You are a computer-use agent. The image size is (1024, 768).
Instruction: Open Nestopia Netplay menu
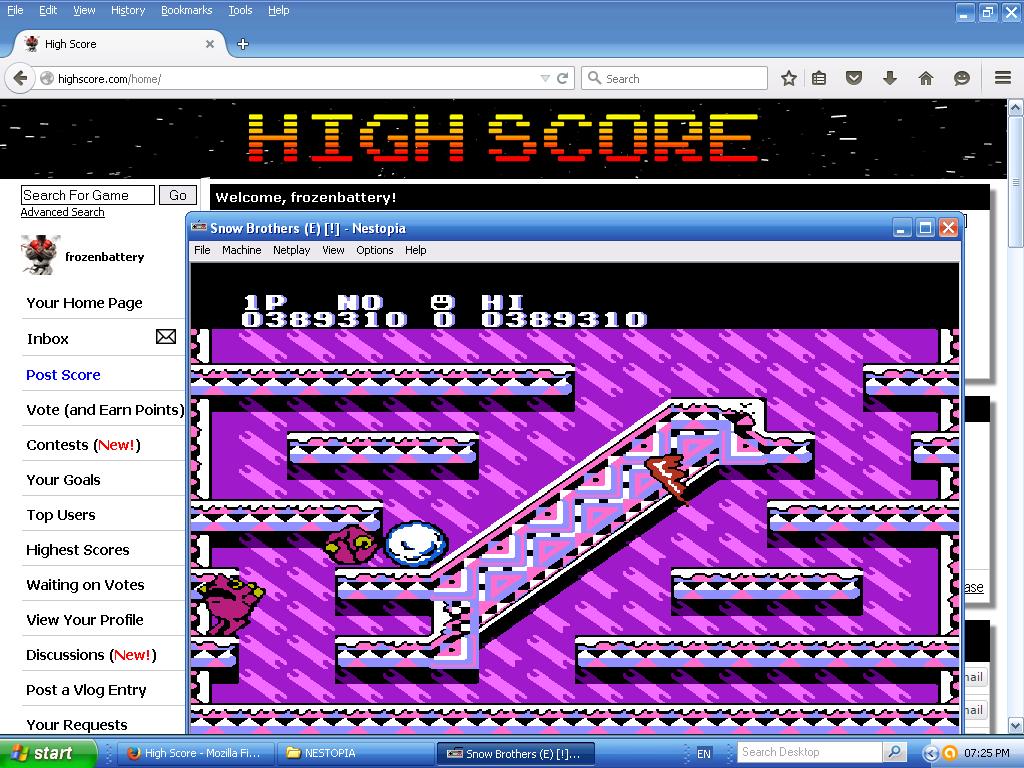pos(291,250)
